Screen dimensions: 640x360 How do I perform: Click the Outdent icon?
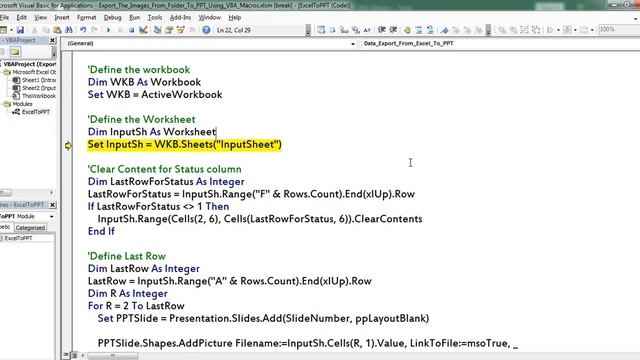click(x=393, y=30)
